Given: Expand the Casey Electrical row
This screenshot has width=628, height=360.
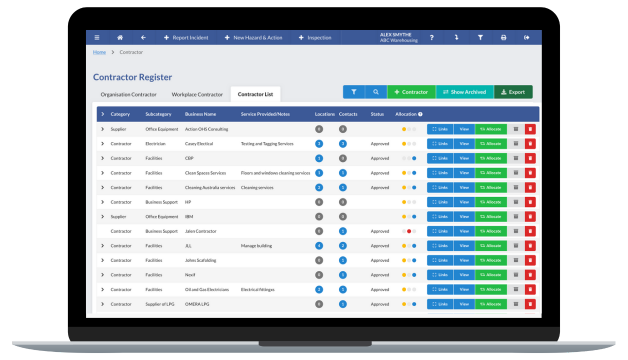Looking at the screenshot, I should tap(103, 143).
